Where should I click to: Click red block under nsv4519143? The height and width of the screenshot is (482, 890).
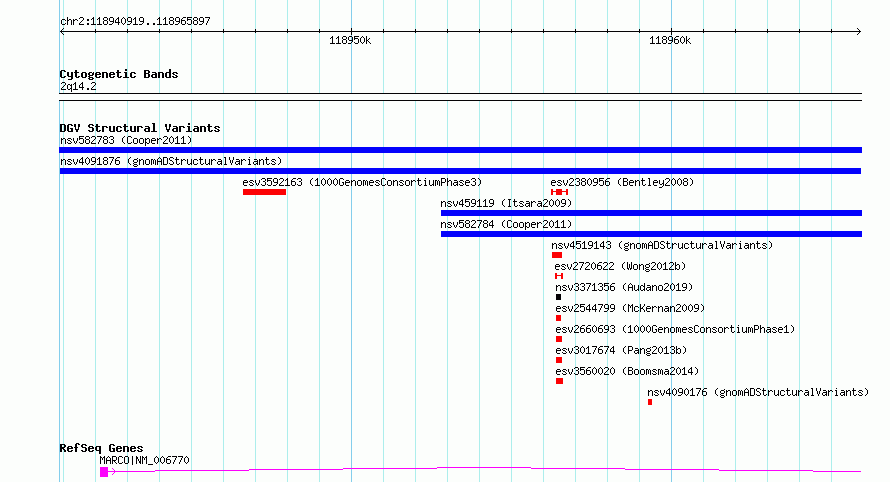point(557,255)
